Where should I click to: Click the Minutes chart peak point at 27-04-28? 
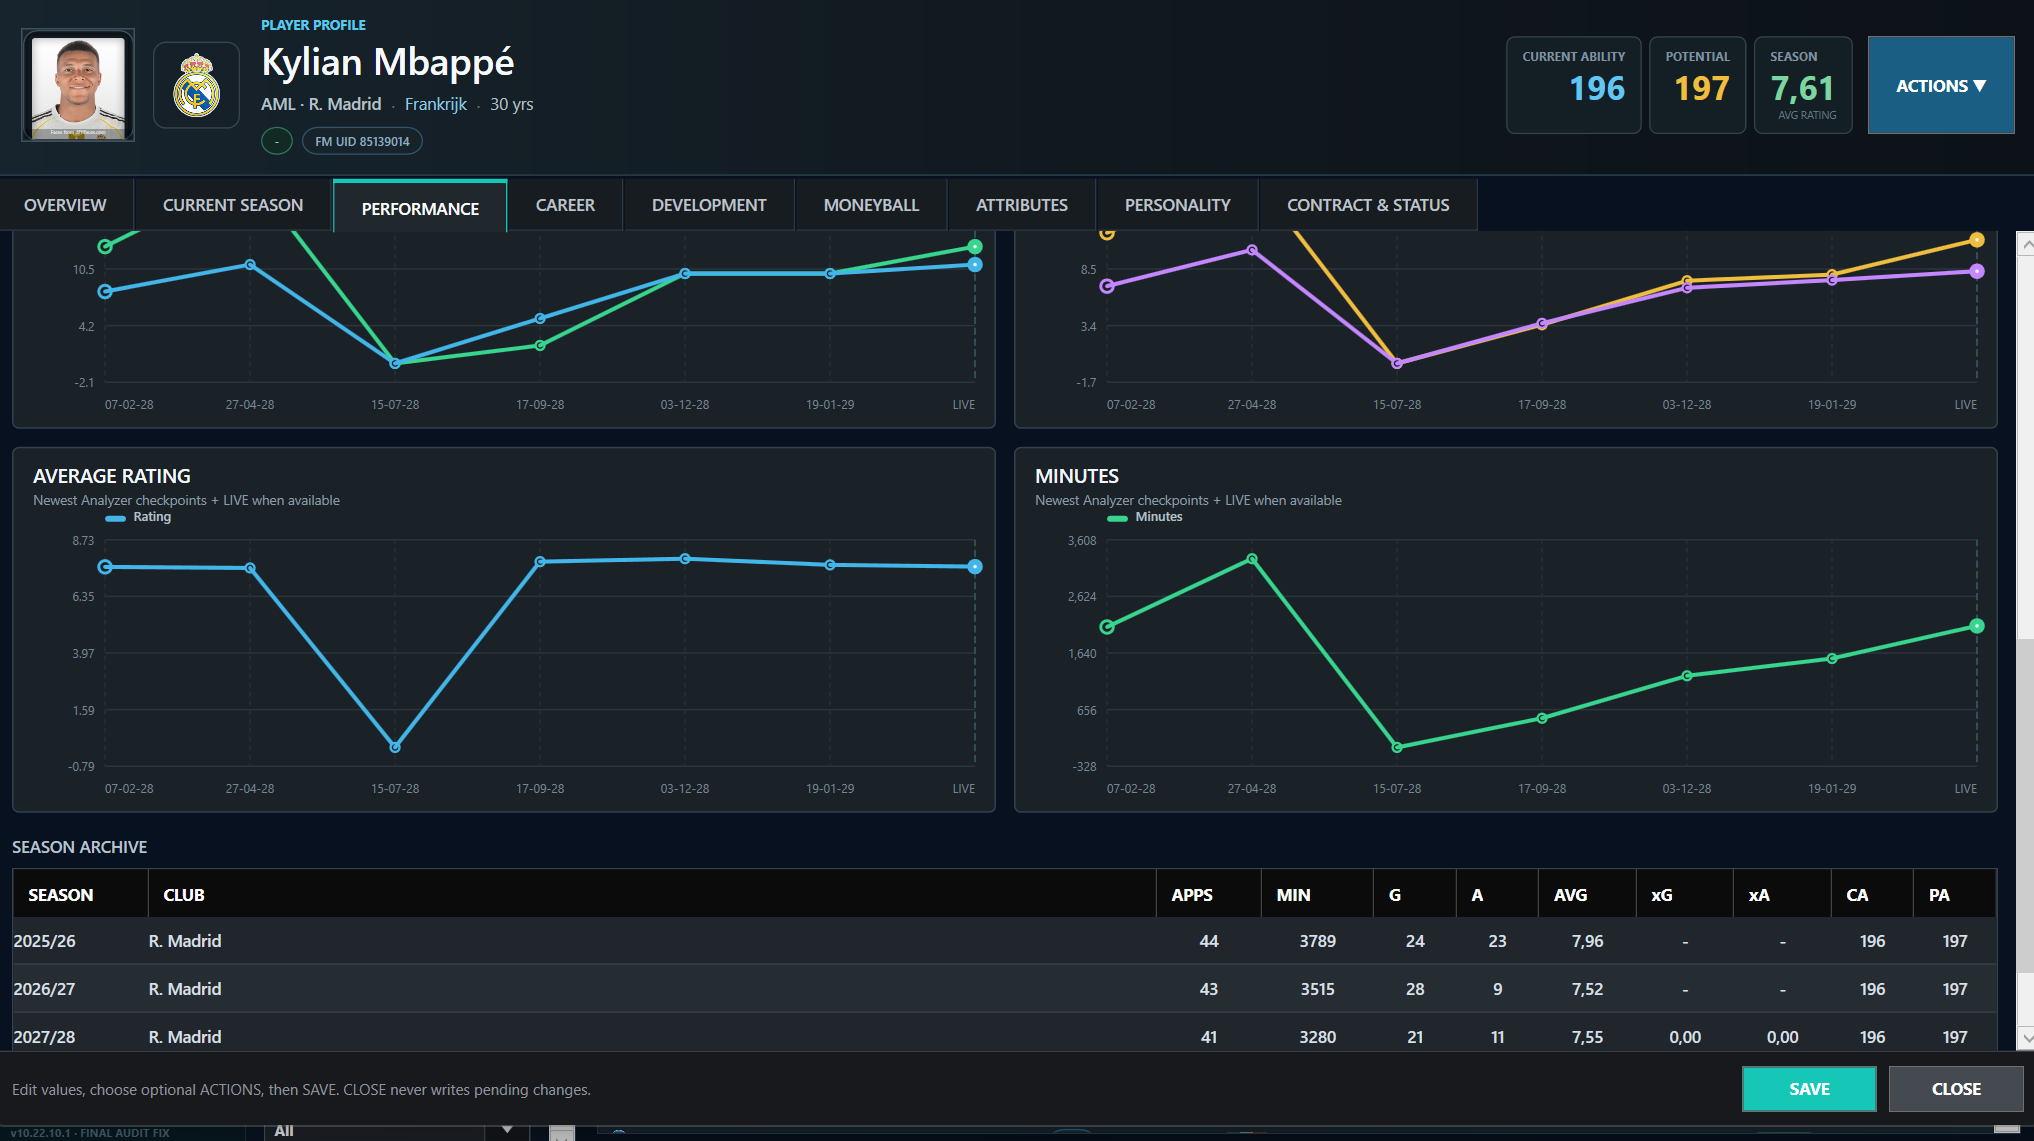tap(1252, 559)
